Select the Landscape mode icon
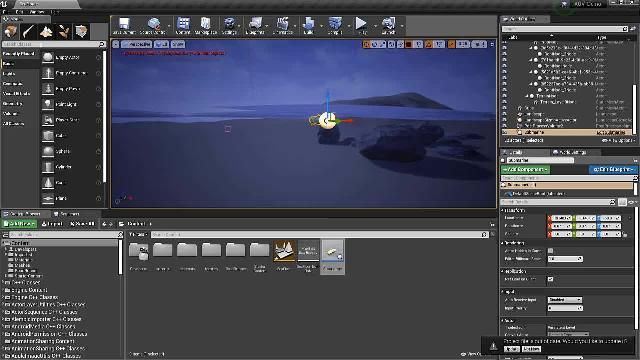This screenshot has width=640, height=360. tap(46, 31)
